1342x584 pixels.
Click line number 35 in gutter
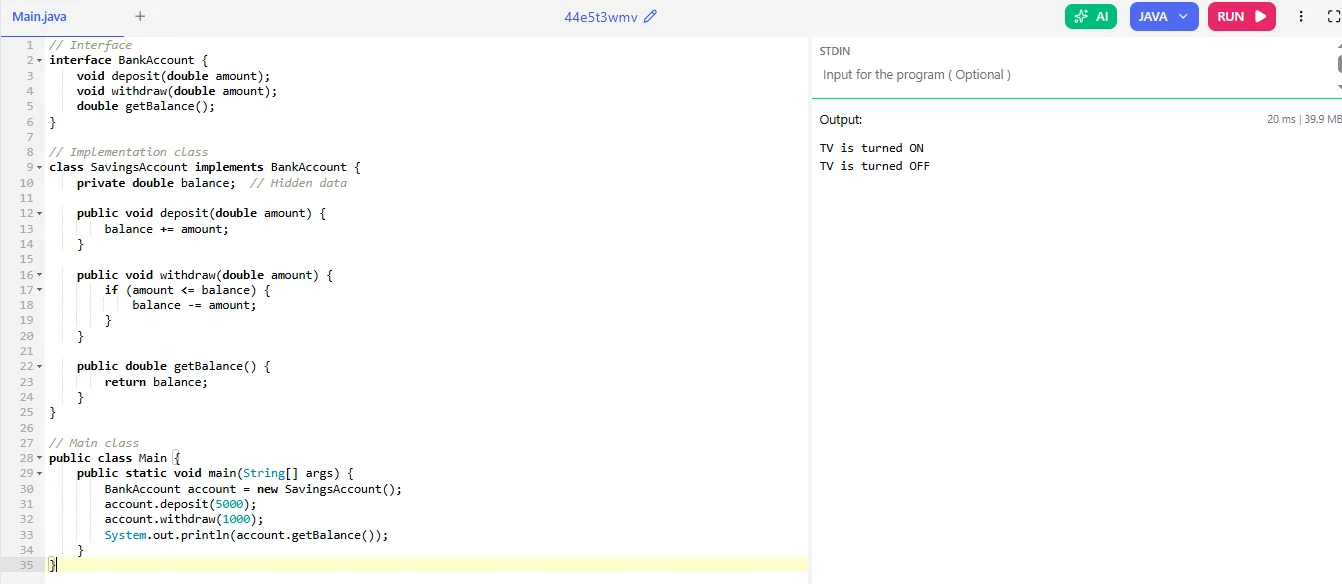click(x=26, y=565)
